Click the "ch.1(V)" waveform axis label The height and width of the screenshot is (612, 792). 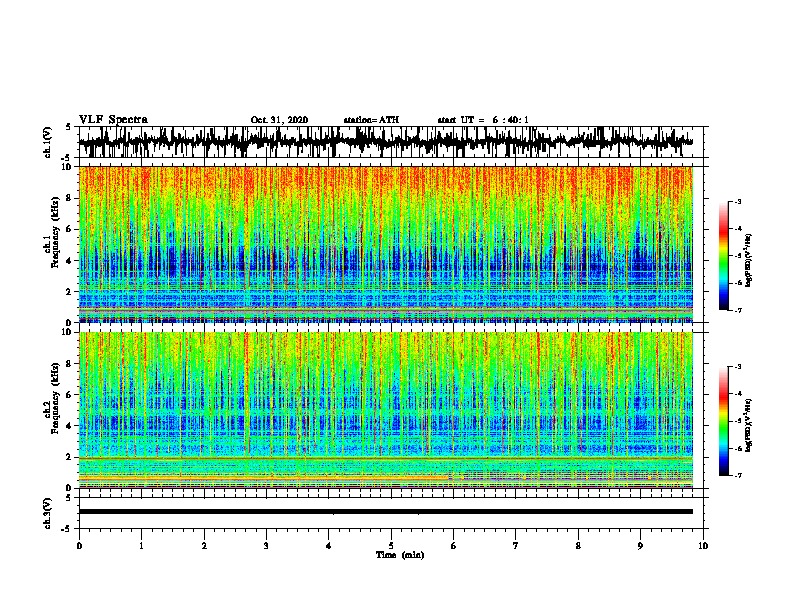(48, 142)
